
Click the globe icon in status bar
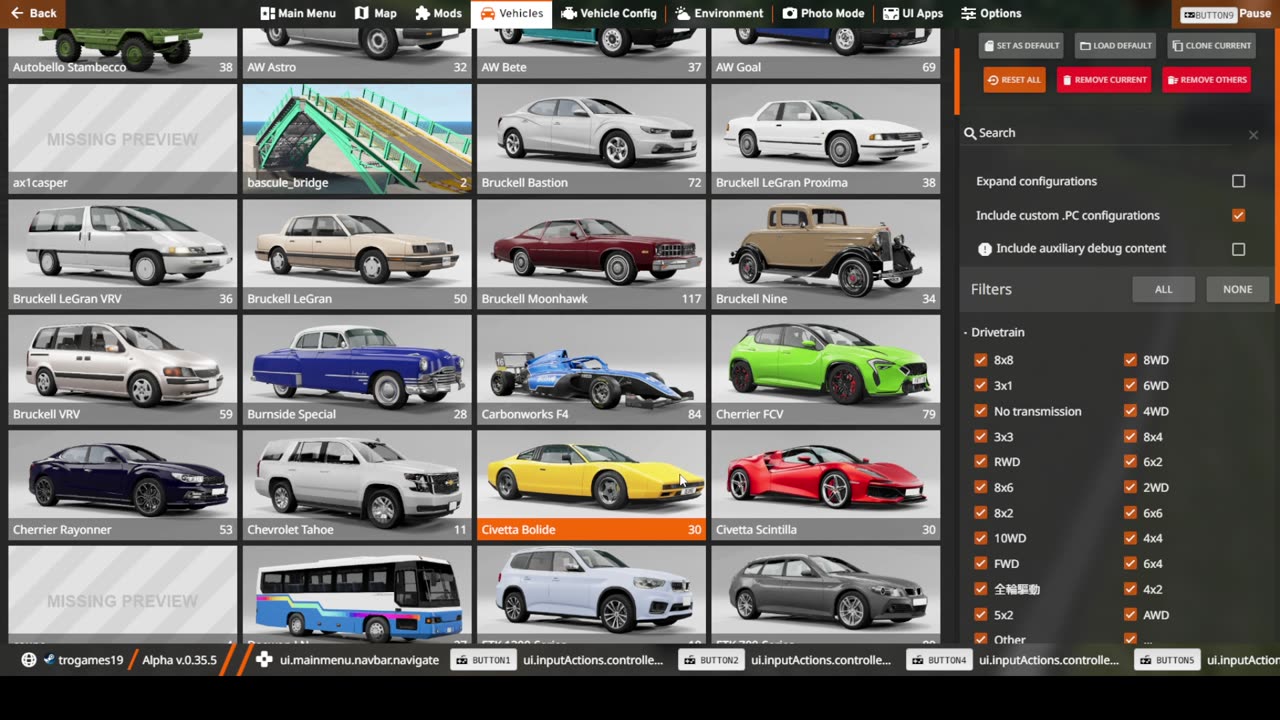pyautogui.click(x=29, y=660)
